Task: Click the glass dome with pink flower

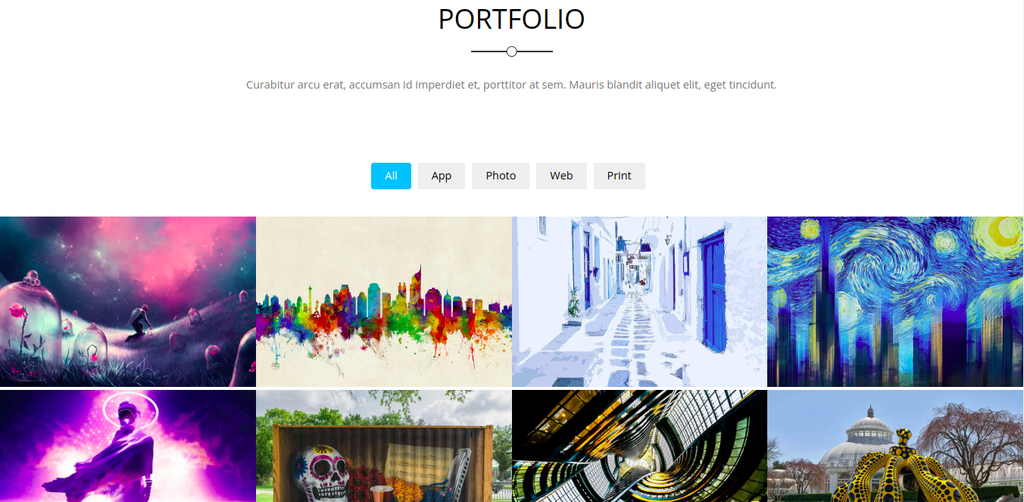Action: coord(30,321)
